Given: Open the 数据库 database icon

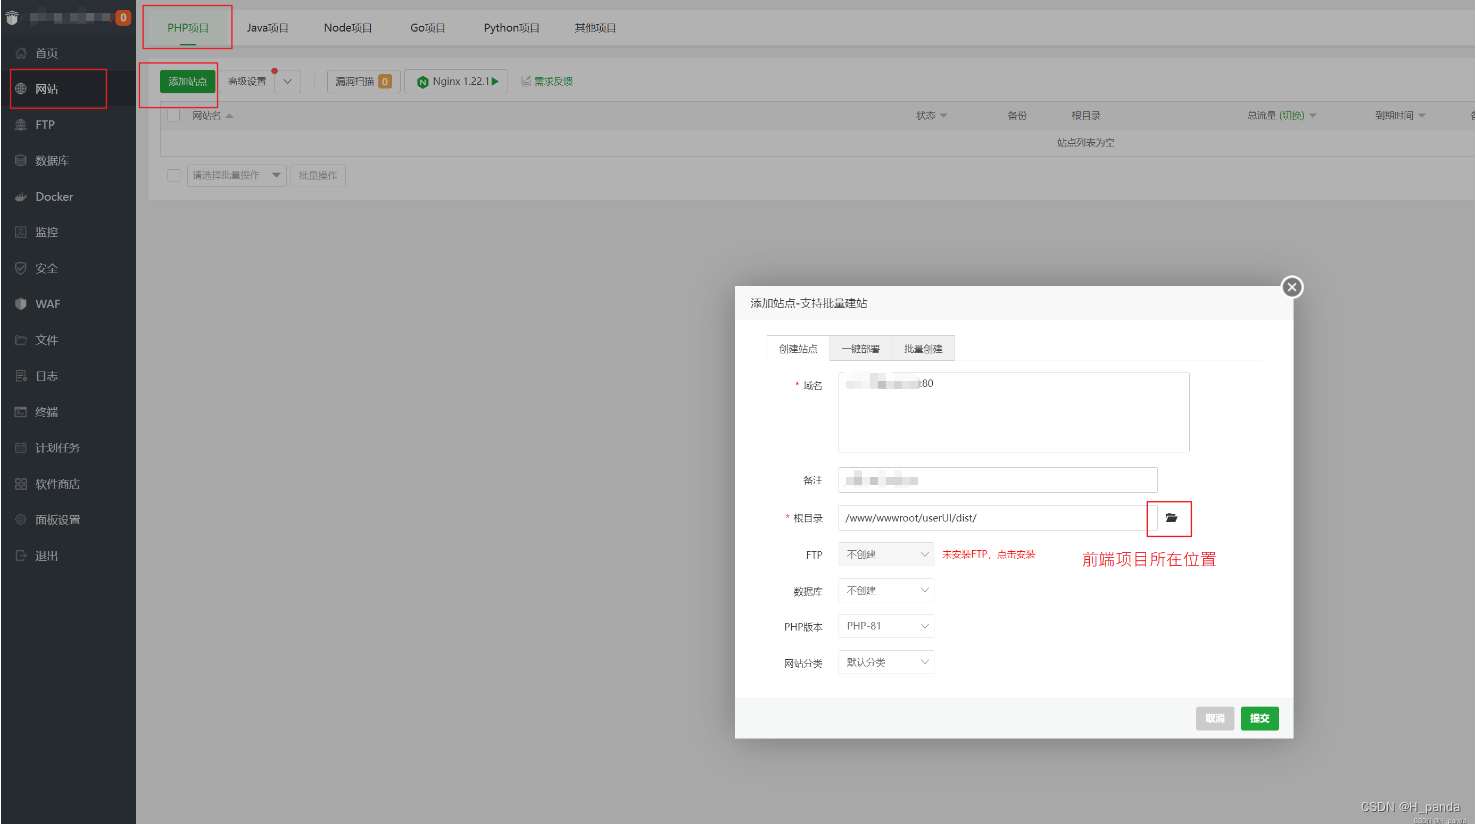Looking at the screenshot, I should pos(20,161).
